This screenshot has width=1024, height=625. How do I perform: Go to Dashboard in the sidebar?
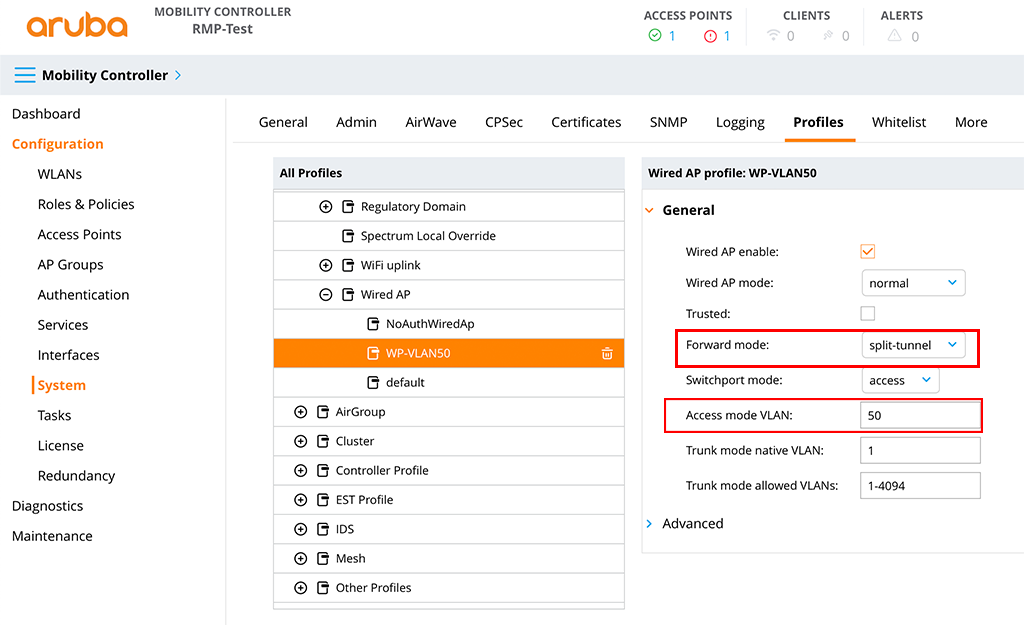point(46,114)
